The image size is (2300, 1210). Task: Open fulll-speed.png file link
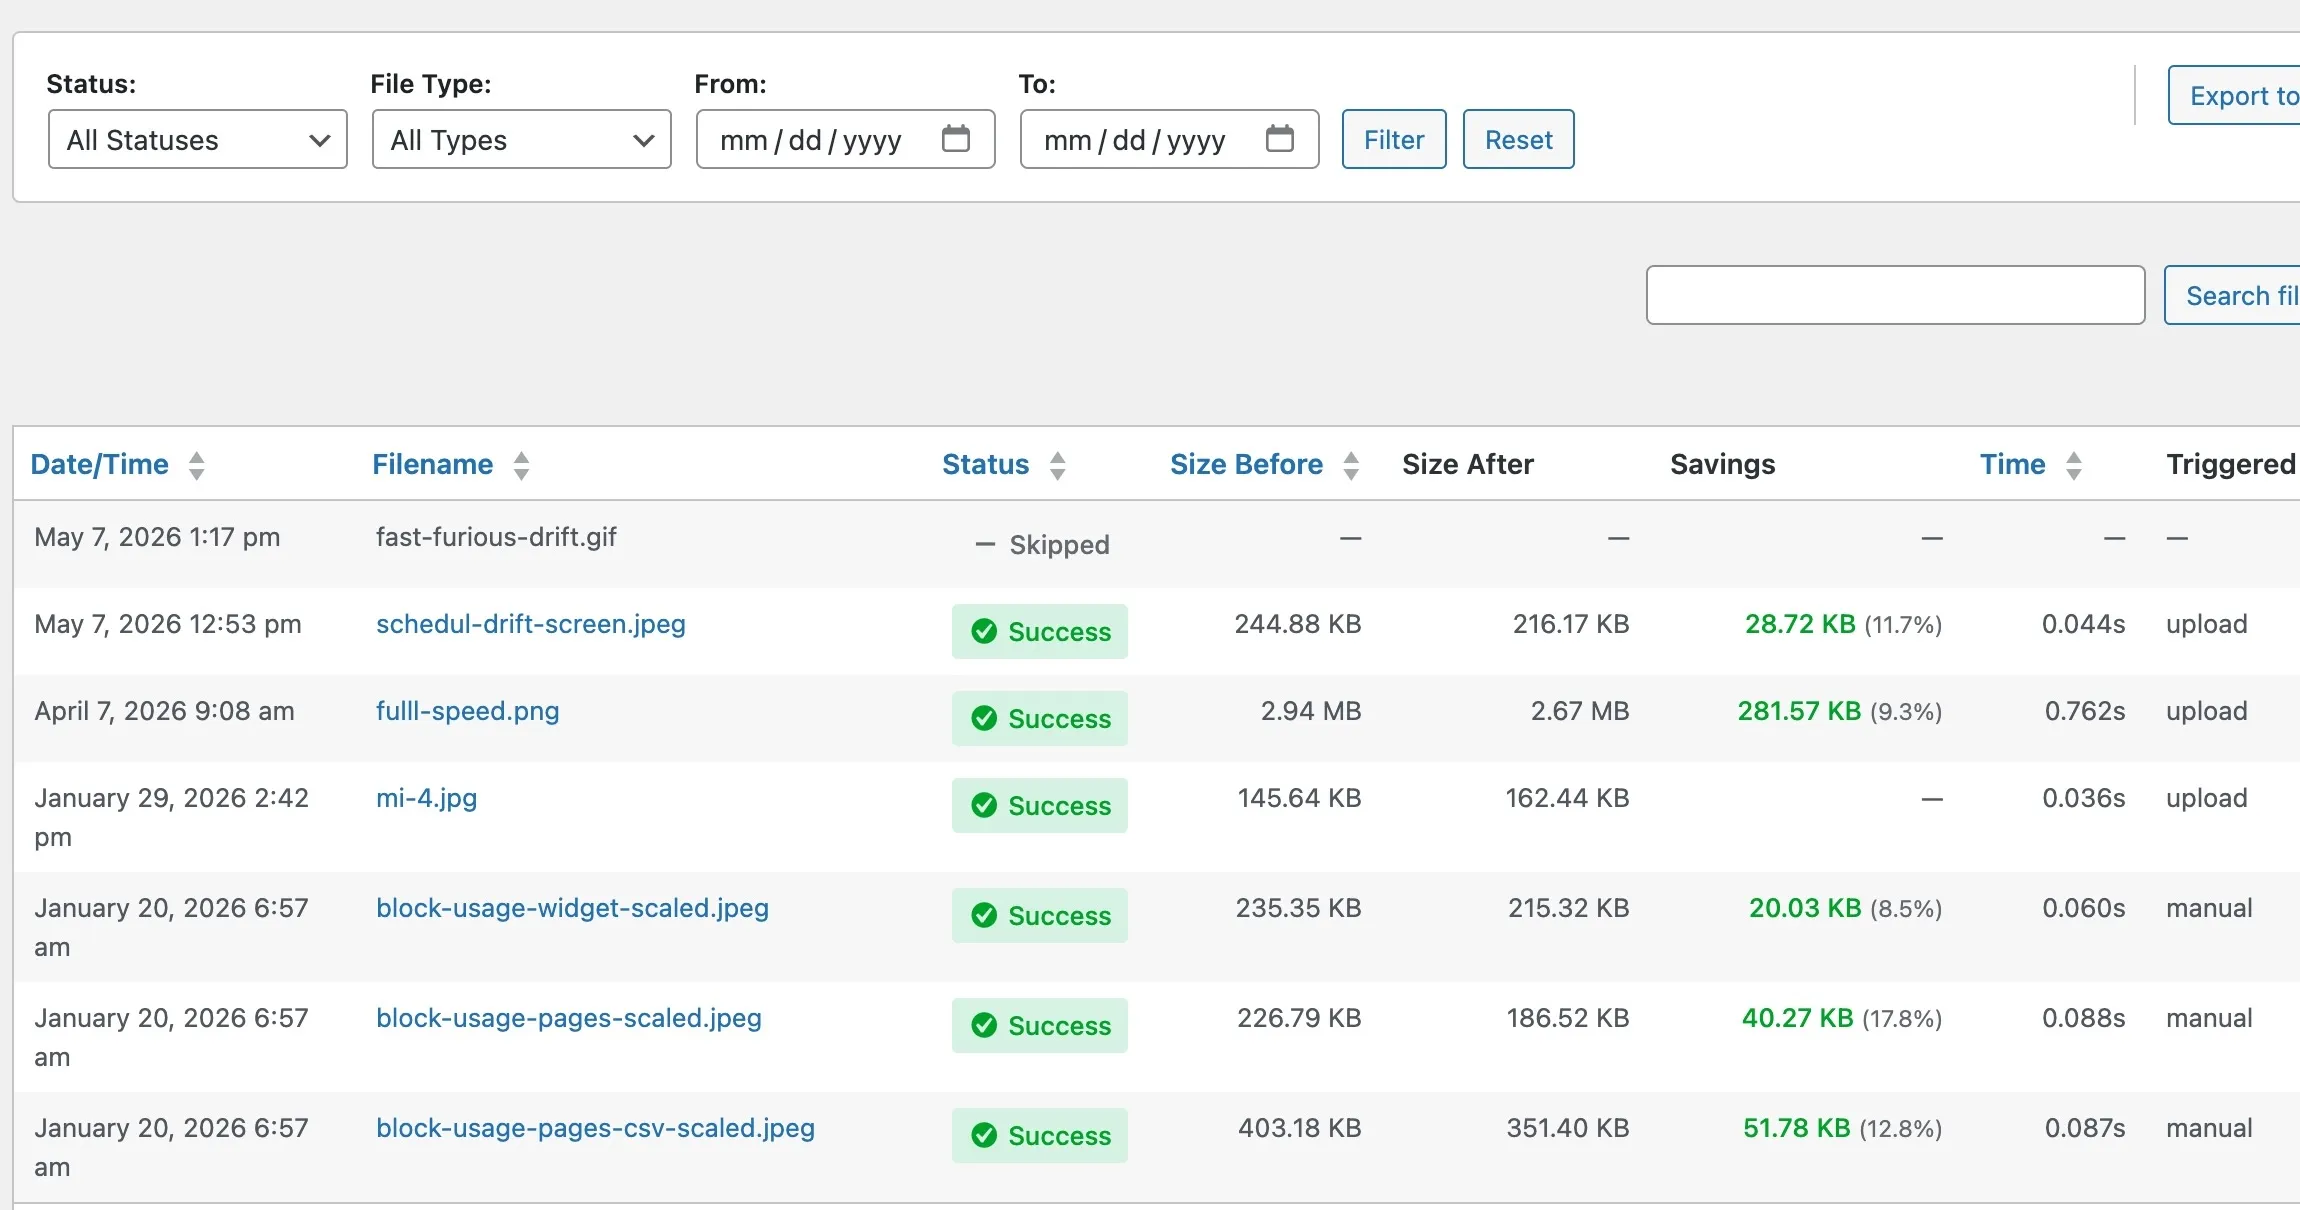point(467,711)
